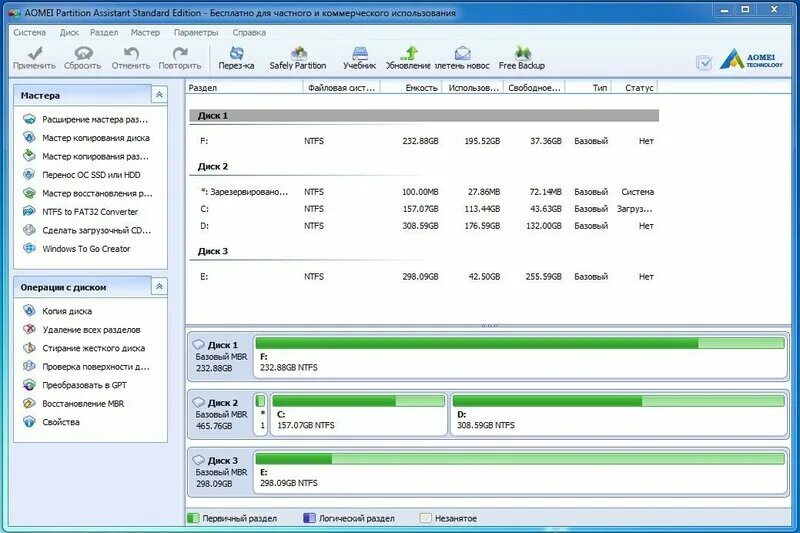
Task: Select the D: partition row in list
Action: [x=424, y=225]
